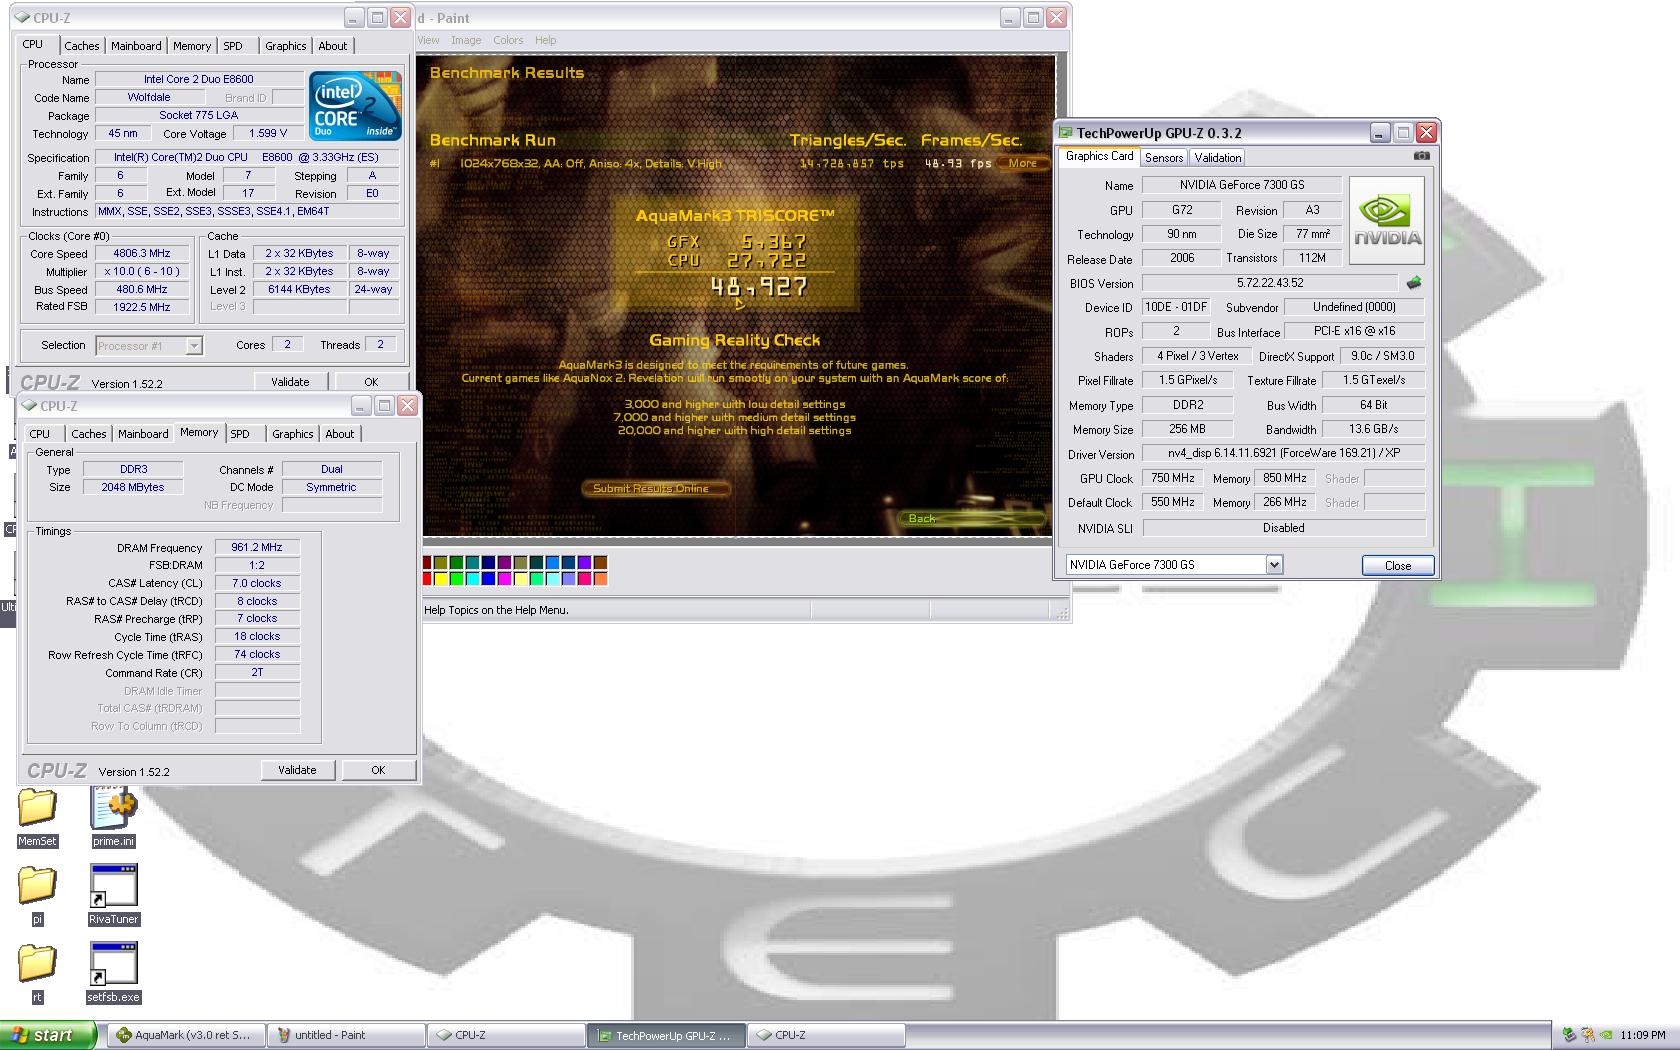Click Validate in the top CPU-Z window

290,382
